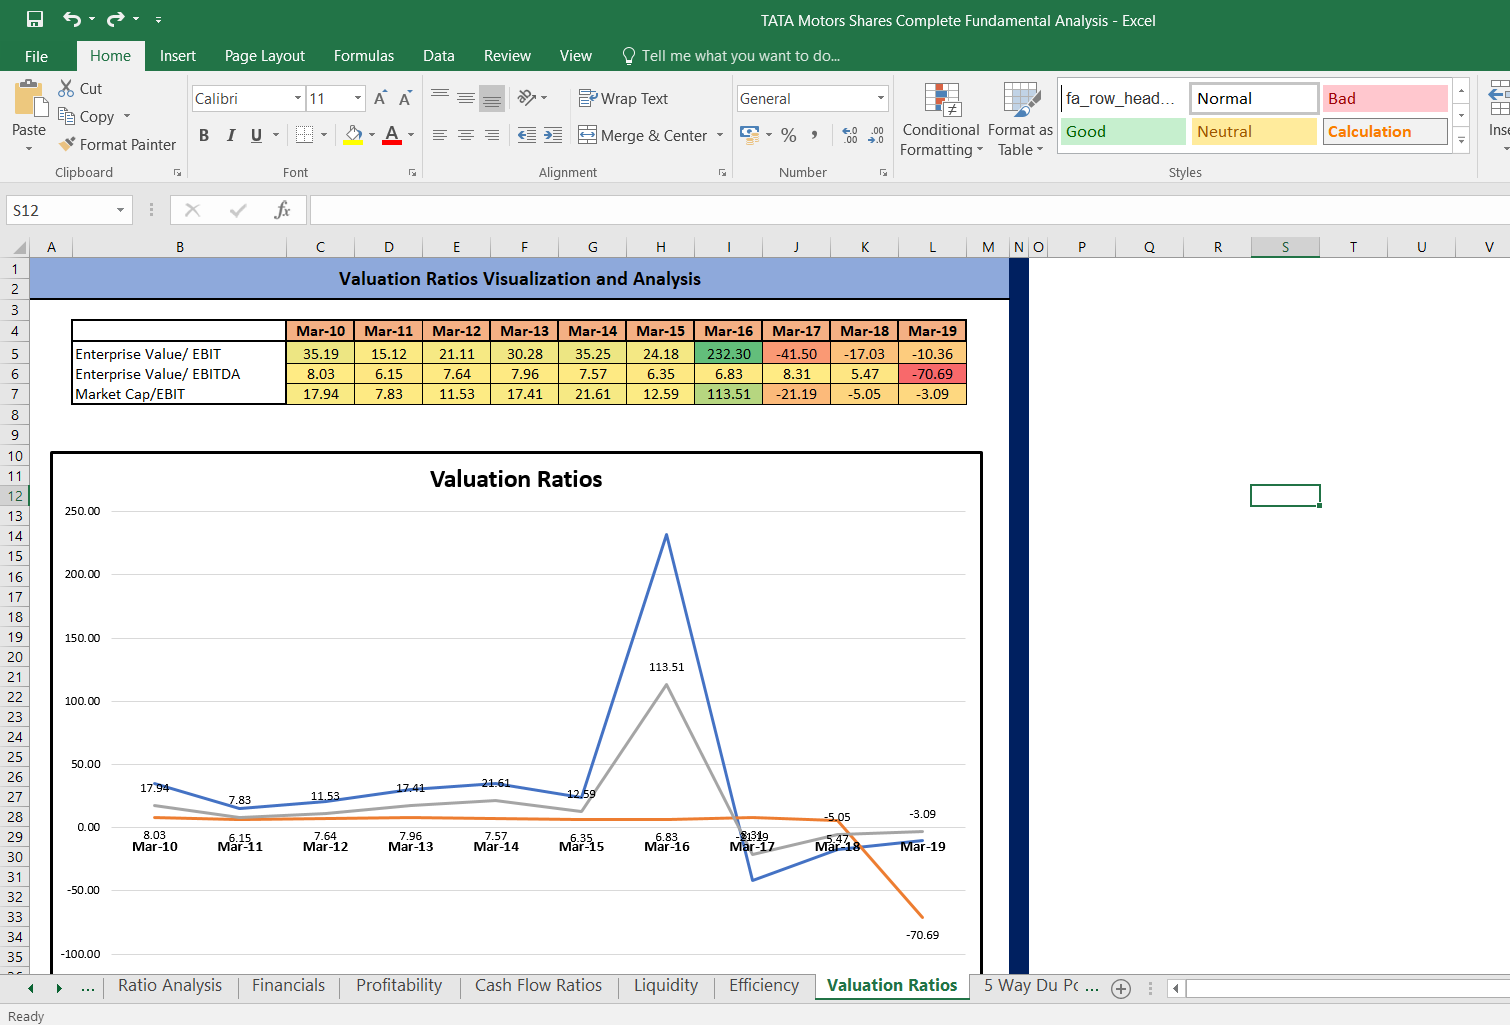The width and height of the screenshot is (1510, 1025).
Task: Open the File menu
Action: pyautogui.click(x=37, y=56)
